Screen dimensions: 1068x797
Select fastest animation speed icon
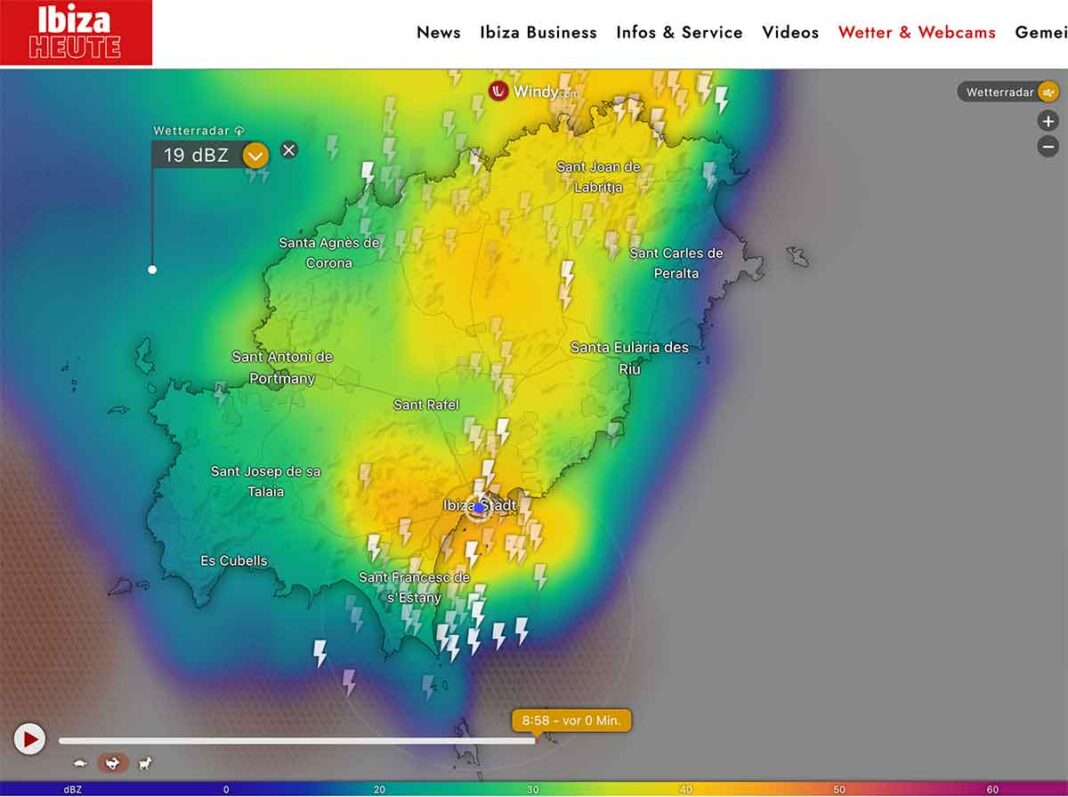145,764
